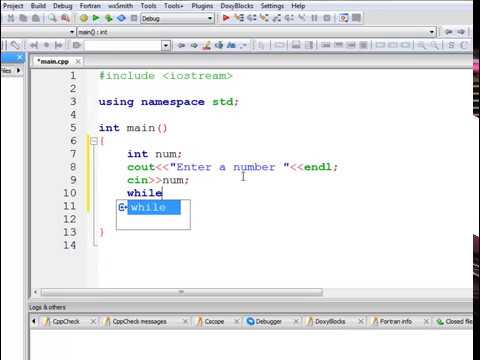
Task: Show more management tabs with arrow
Action: (18, 70)
